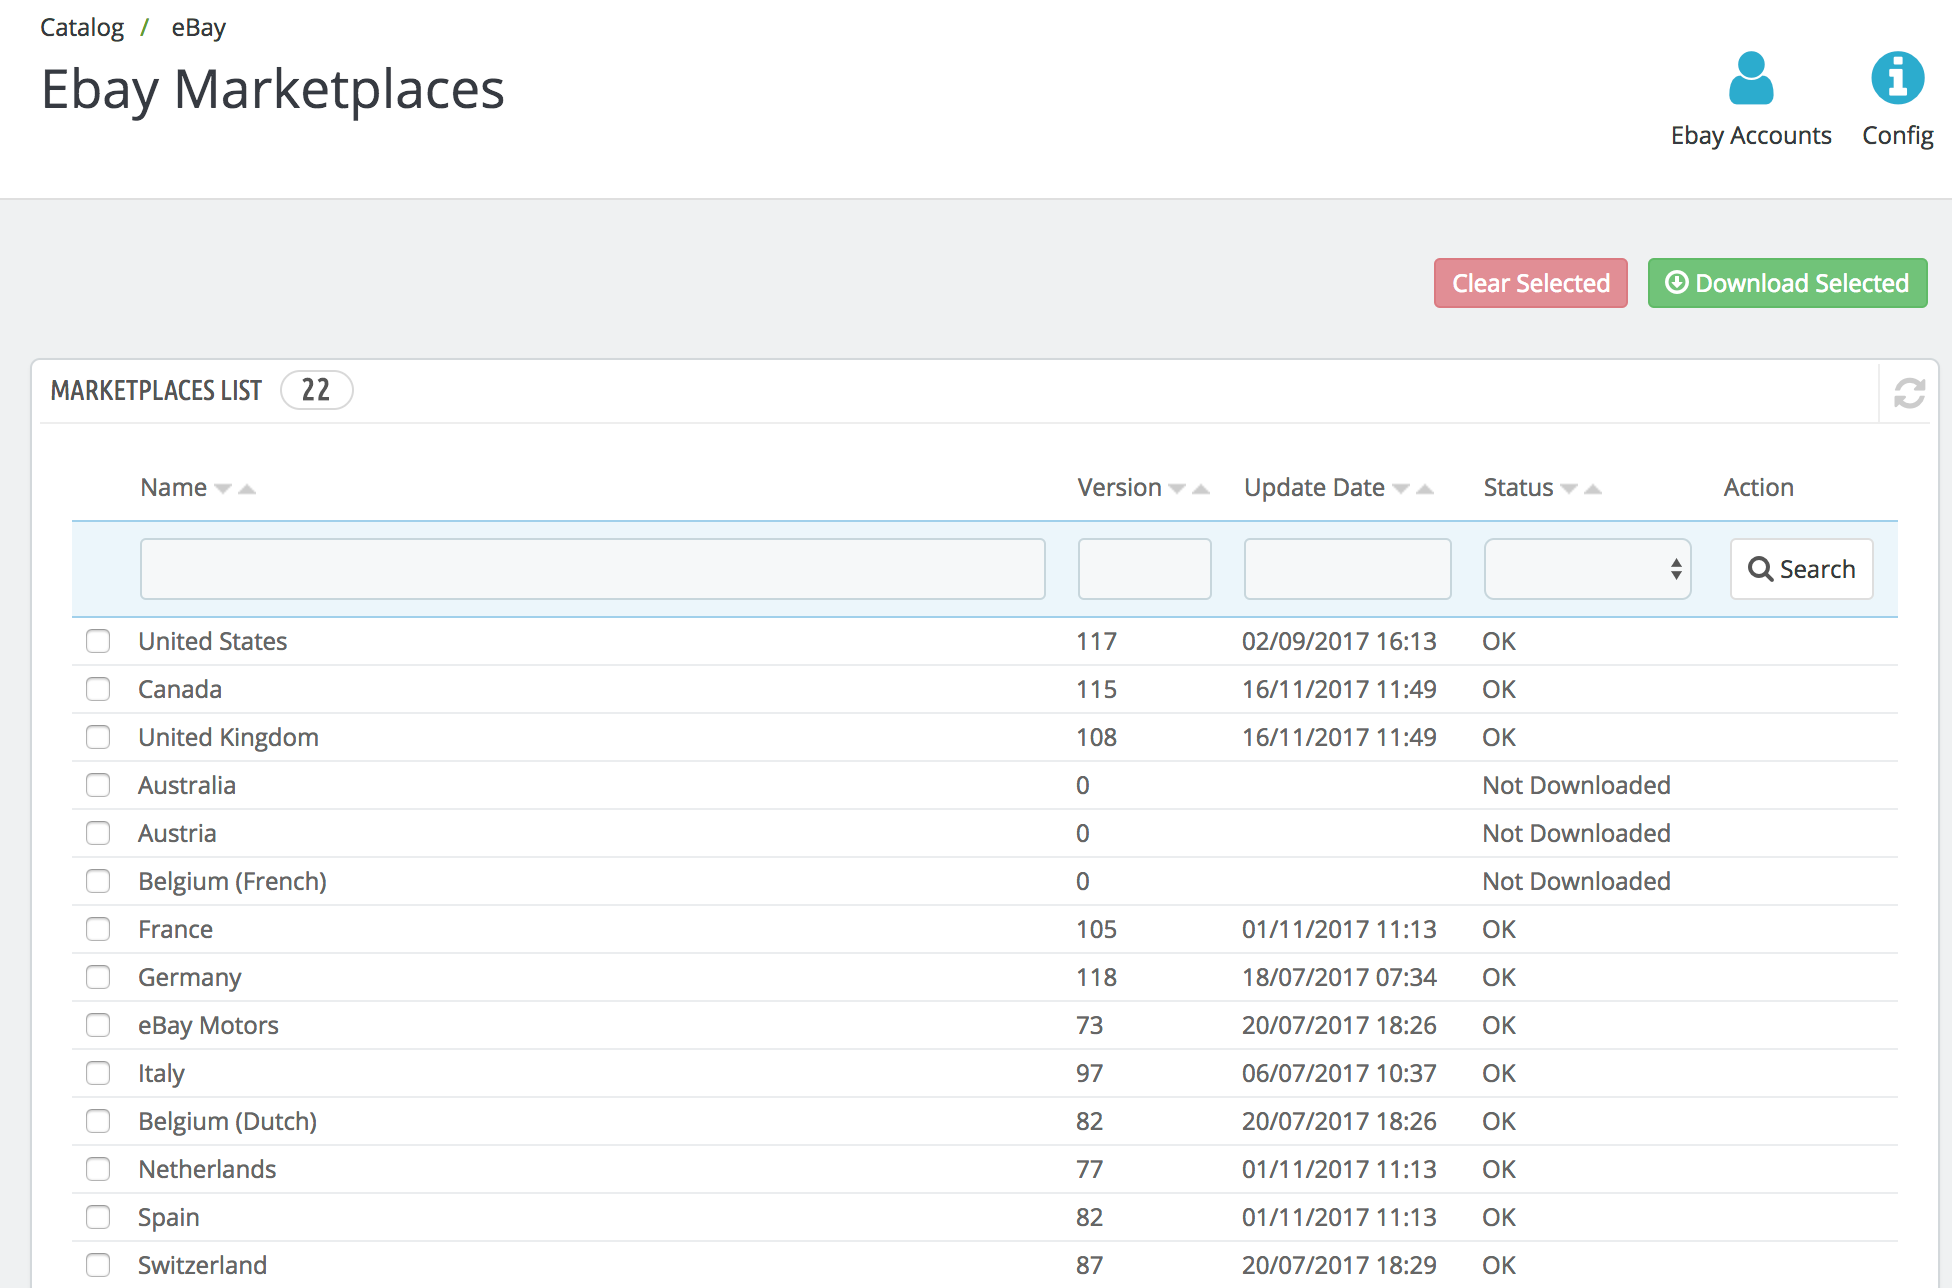The height and width of the screenshot is (1288, 1952).
Task: Click Canada version value 115
Action: coord(1096,689)
